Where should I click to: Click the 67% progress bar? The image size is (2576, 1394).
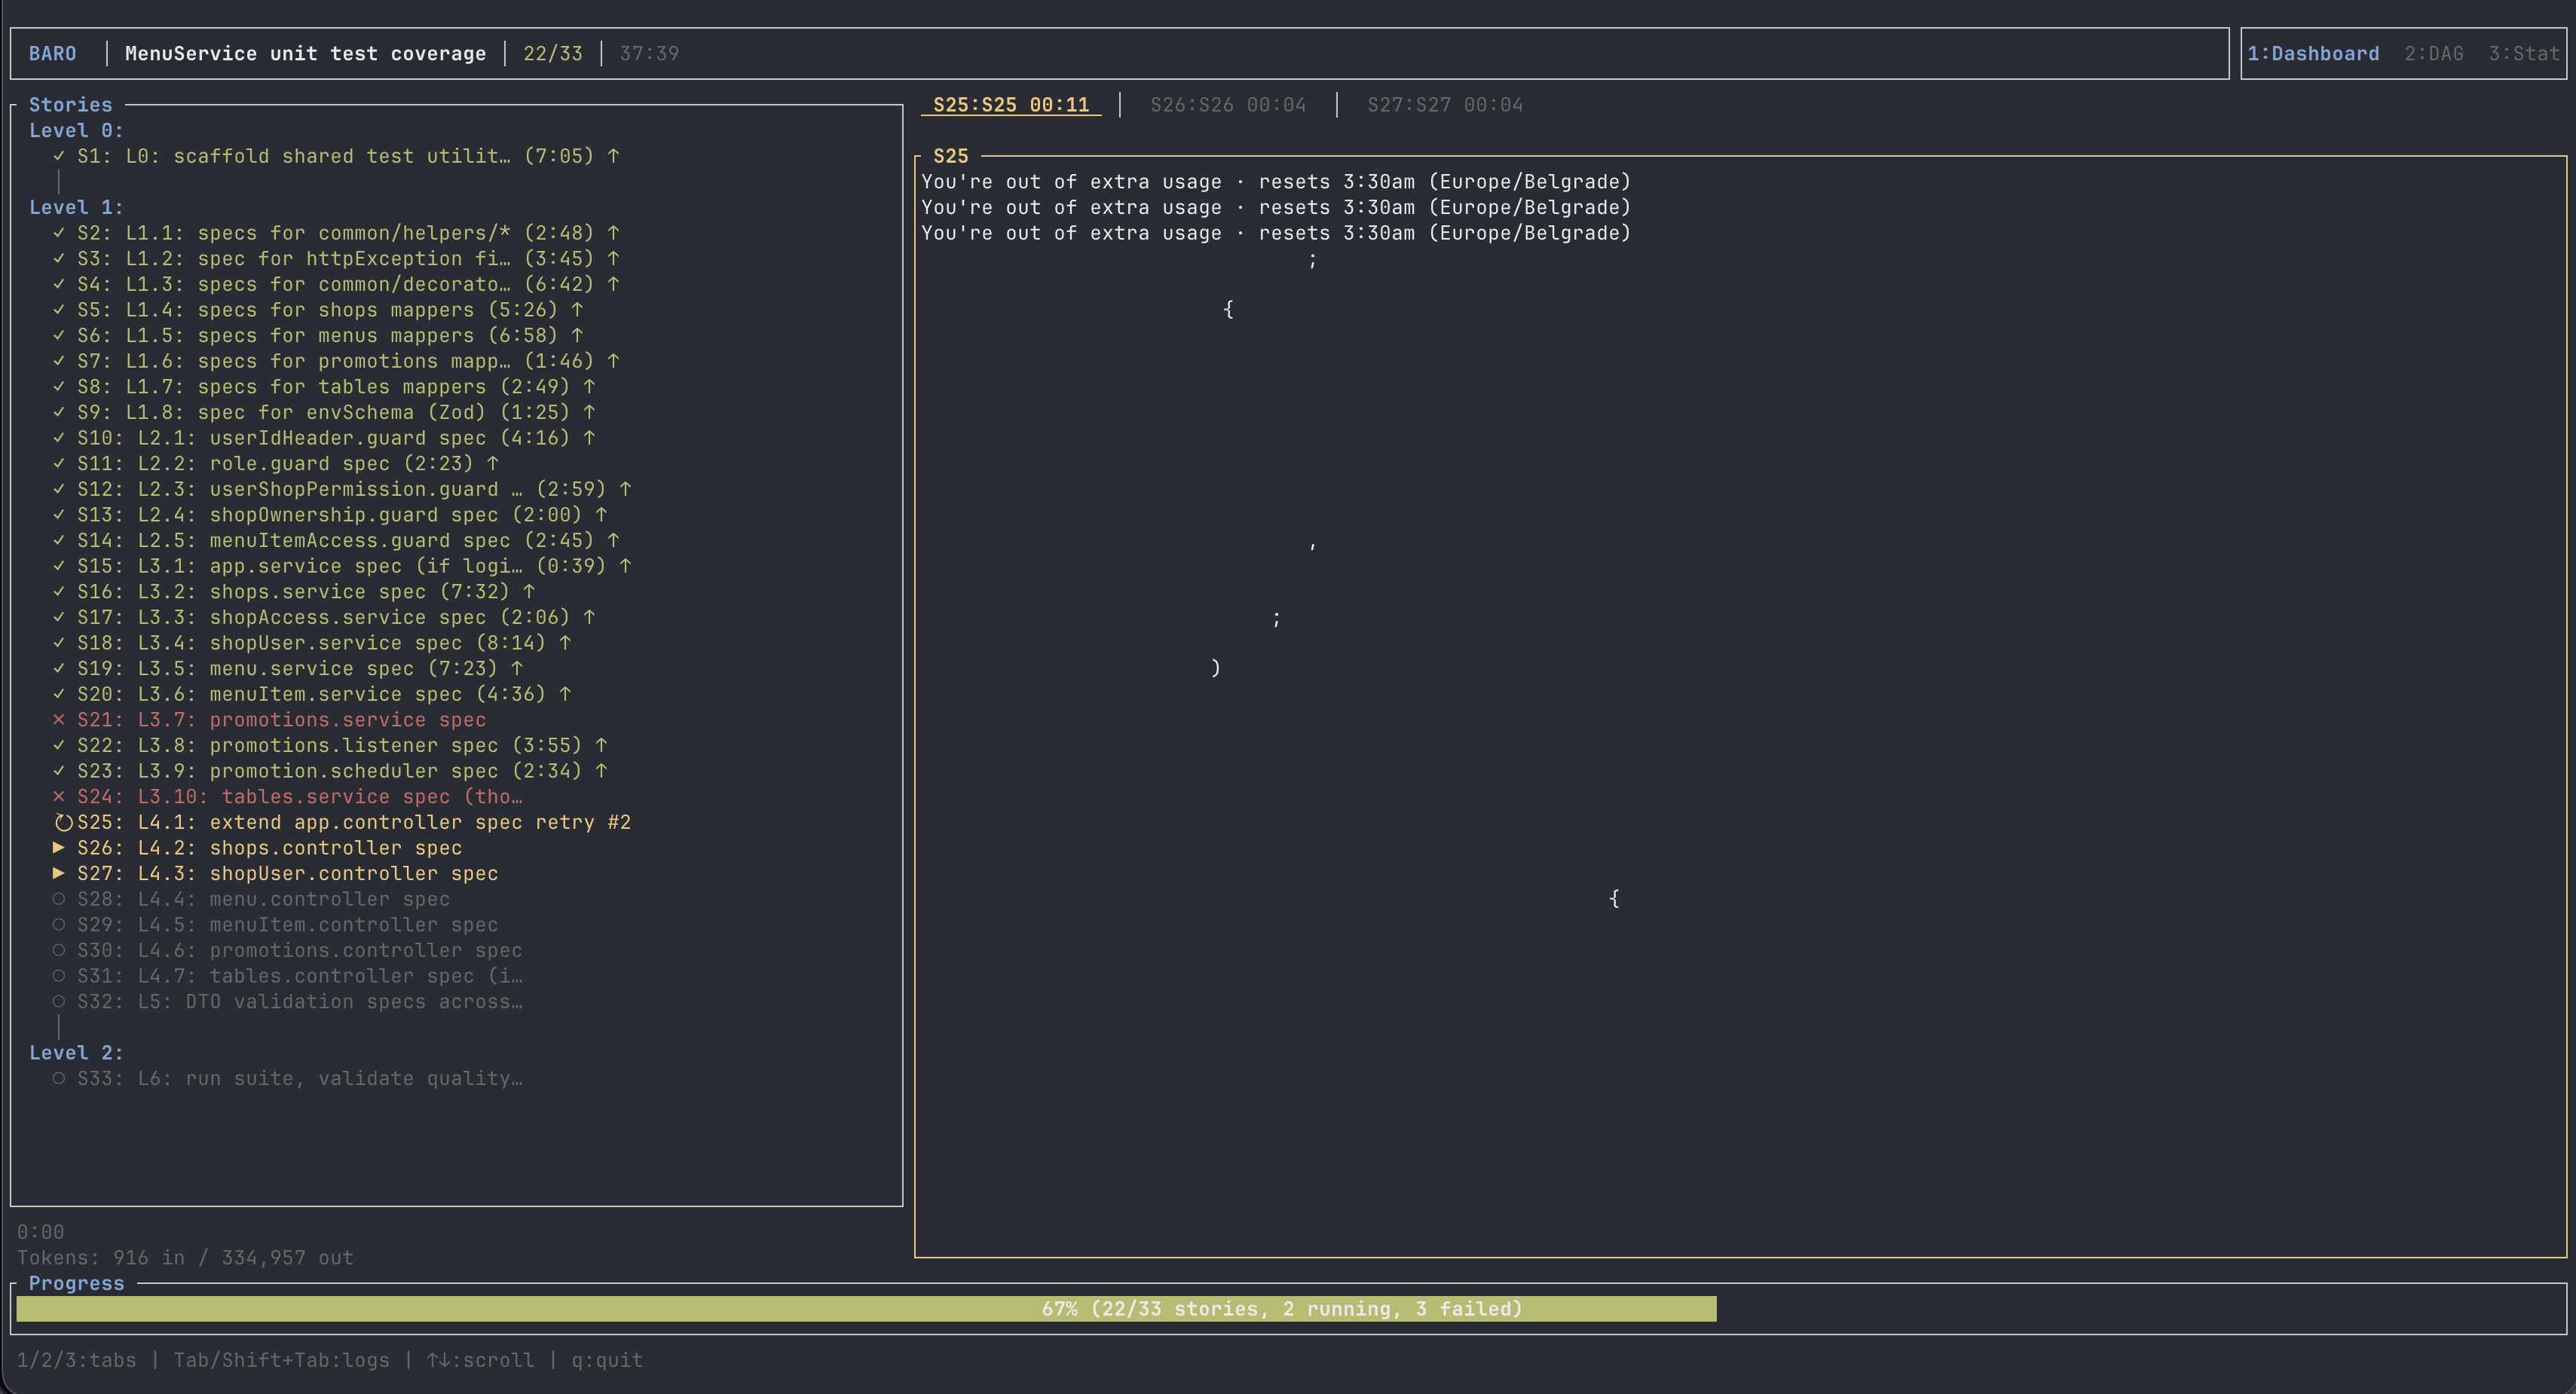(1288, 1309)
